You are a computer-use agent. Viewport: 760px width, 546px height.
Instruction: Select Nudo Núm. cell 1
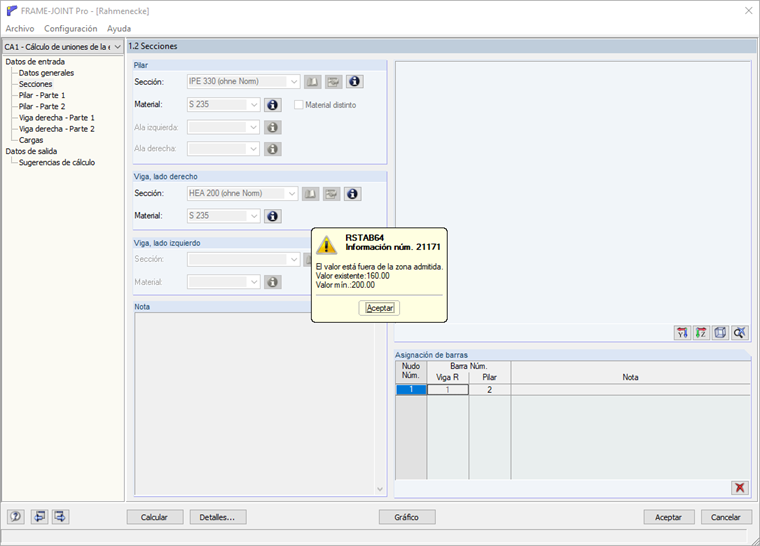pos(411,389)
